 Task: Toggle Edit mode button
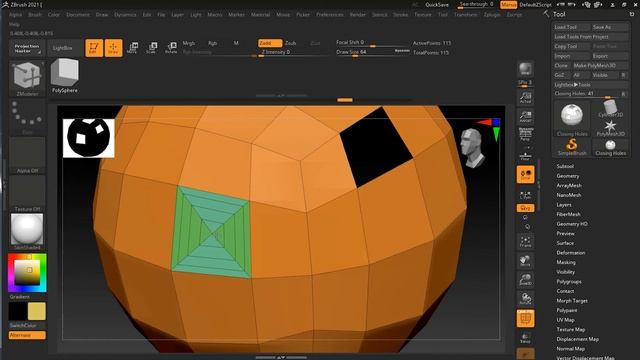click(94, 48)
